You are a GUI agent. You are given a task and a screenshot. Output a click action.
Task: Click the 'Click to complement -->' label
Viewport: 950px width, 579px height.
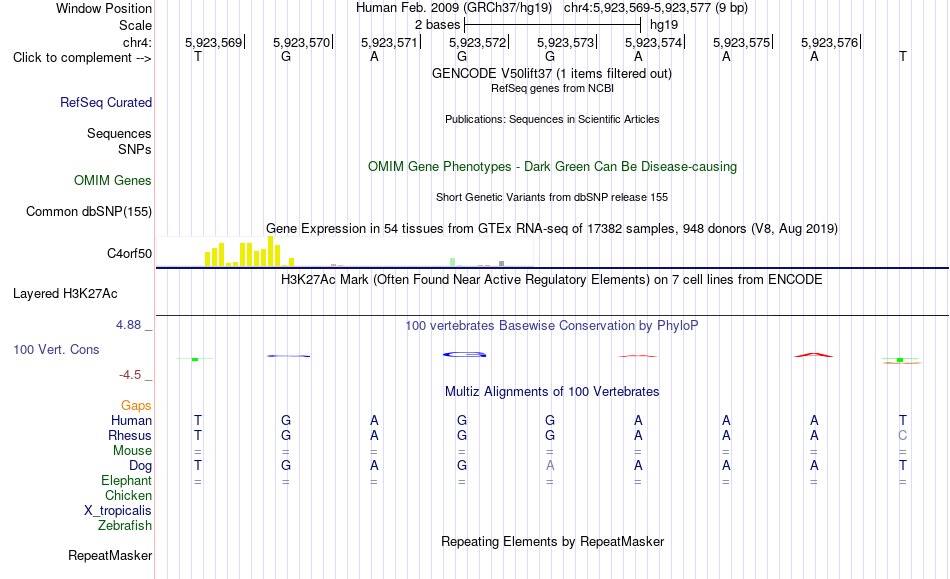[x=82, y=58]
